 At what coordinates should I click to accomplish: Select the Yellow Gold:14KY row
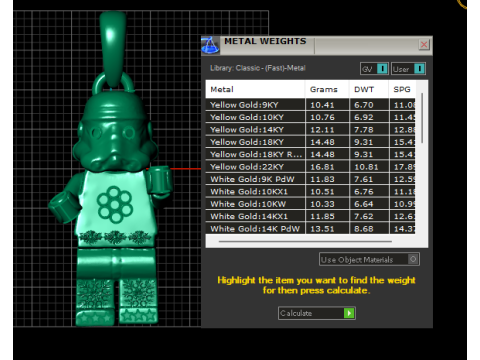(x=310, y=130)
